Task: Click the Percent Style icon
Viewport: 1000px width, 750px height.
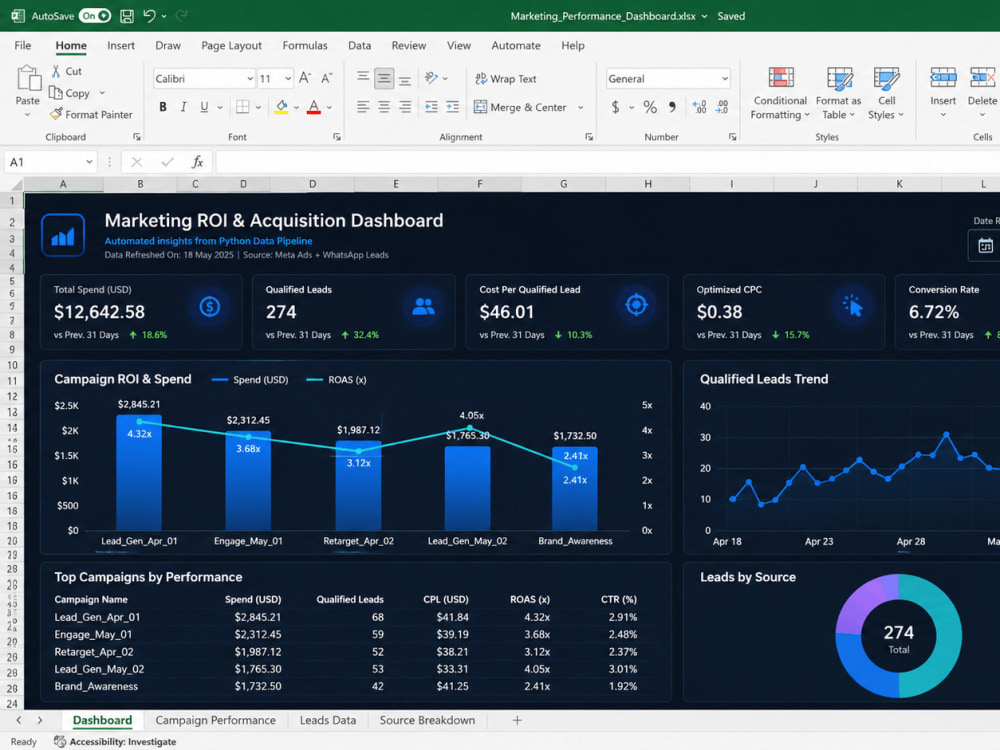Action: 650,107
